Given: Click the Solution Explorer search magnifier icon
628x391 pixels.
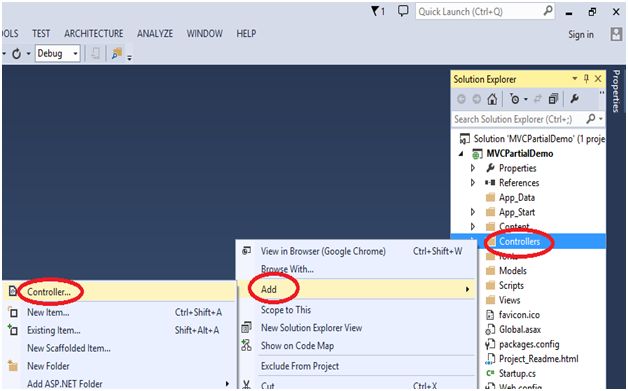Looking at the screenshot, I should point(591,119).
